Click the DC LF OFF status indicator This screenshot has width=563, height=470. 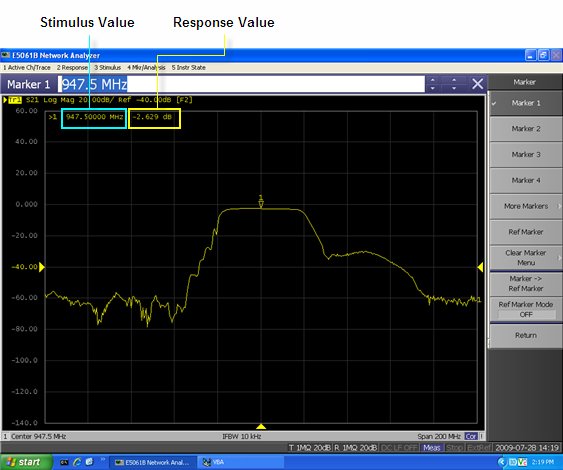tap(399, 448)
